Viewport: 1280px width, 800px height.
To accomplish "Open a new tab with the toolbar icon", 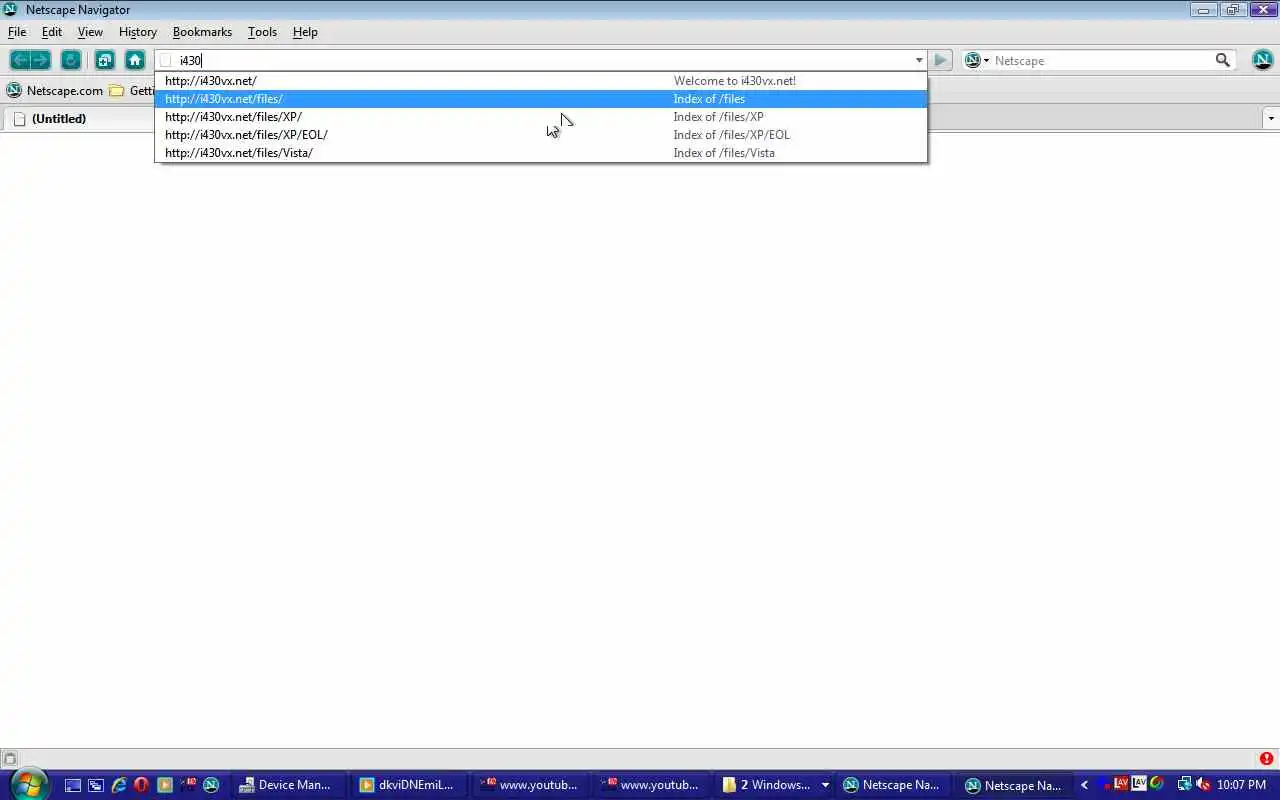I will pos(105,60).
